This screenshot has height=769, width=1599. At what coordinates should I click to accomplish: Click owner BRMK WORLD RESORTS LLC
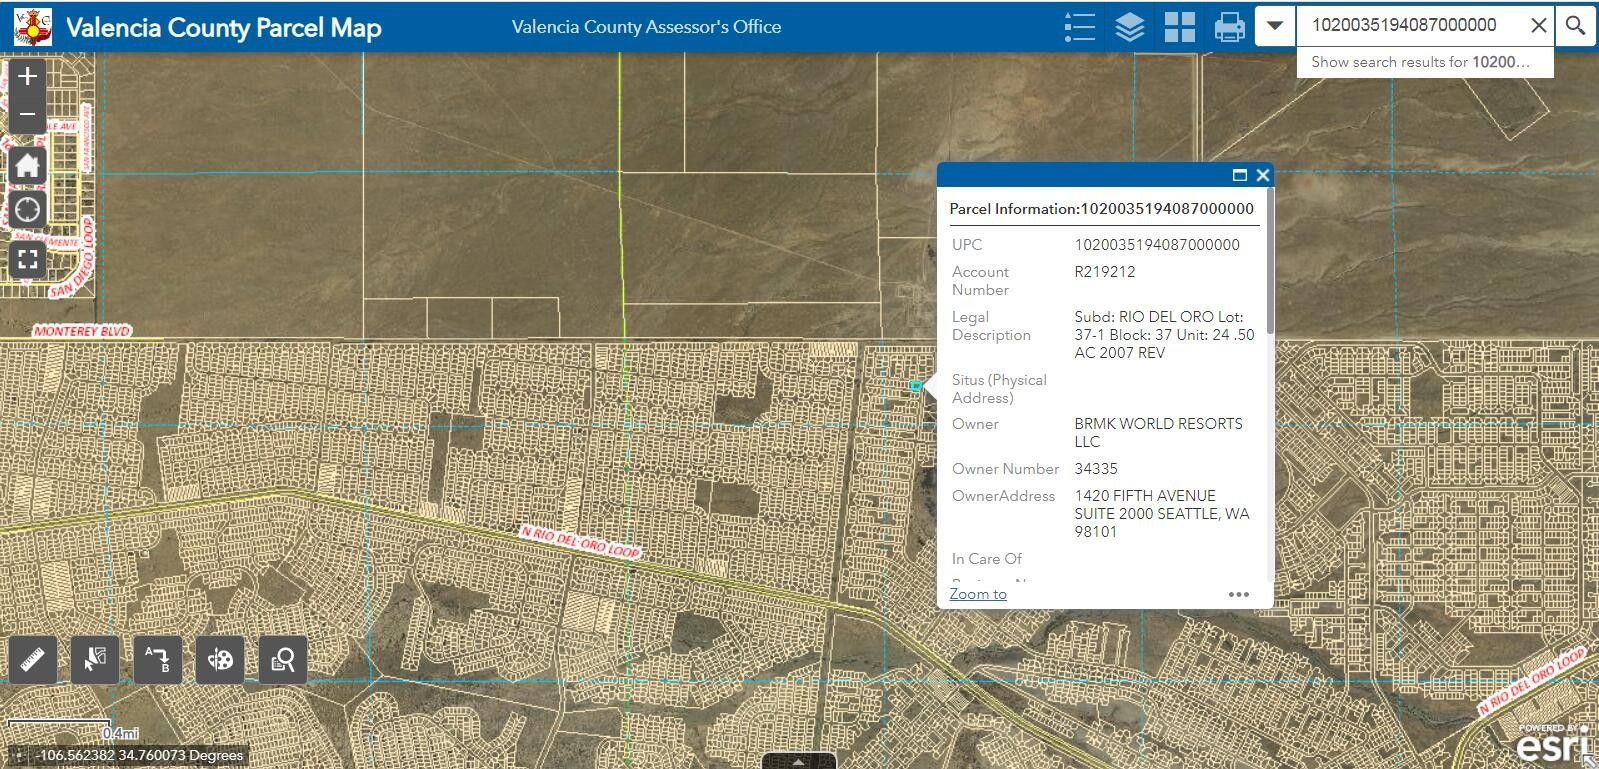pos(1159,433)
